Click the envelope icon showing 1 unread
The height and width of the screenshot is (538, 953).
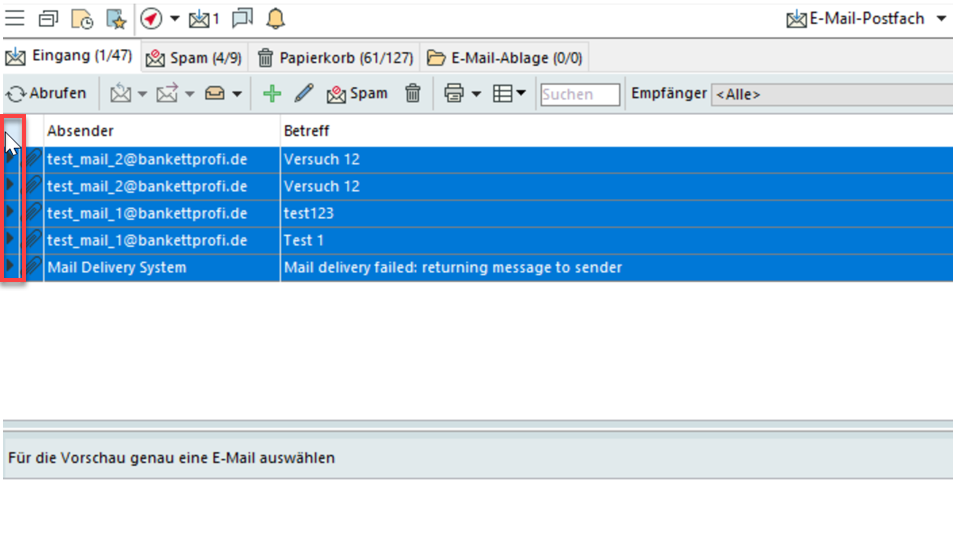point(203,19)
